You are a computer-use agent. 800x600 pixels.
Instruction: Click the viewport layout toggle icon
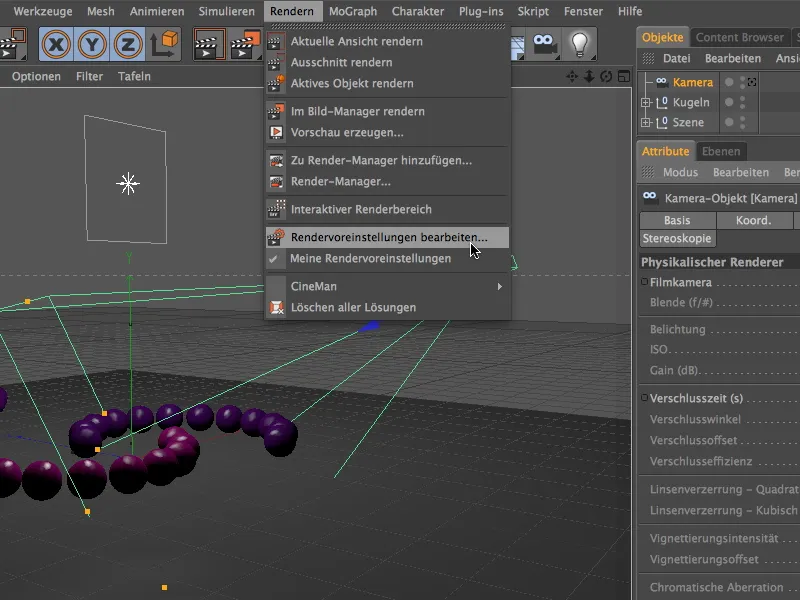[623, 77]
